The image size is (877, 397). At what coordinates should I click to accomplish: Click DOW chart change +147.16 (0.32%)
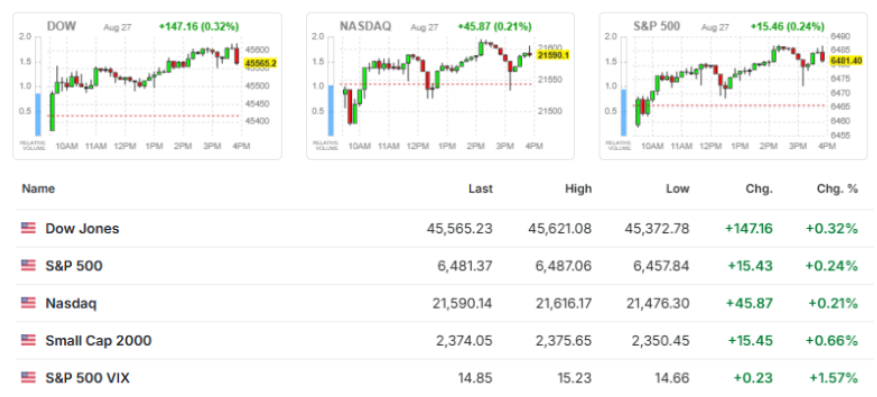[x=199, y=26]
